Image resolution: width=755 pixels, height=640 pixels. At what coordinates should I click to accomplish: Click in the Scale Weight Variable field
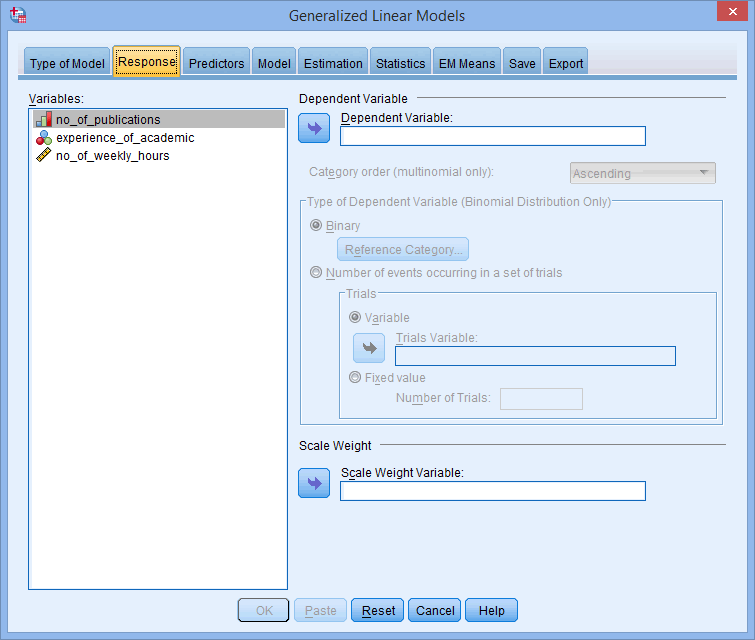493,491
